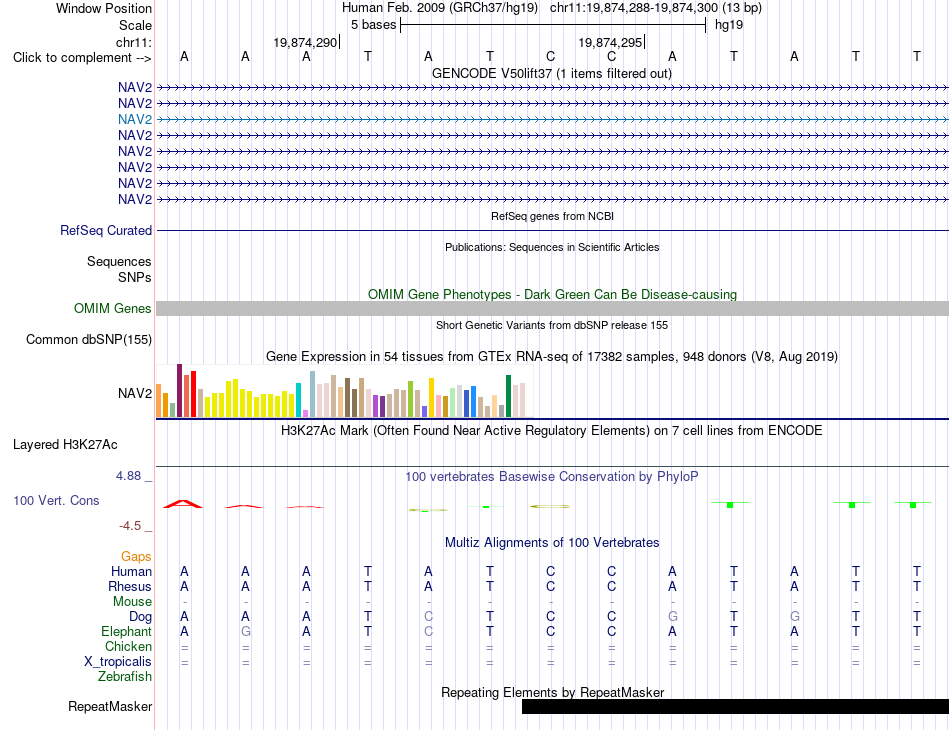Open the GTEx Gene Expression track title
Viewport: 950px width, 730px height.
(x=552, y=357)
